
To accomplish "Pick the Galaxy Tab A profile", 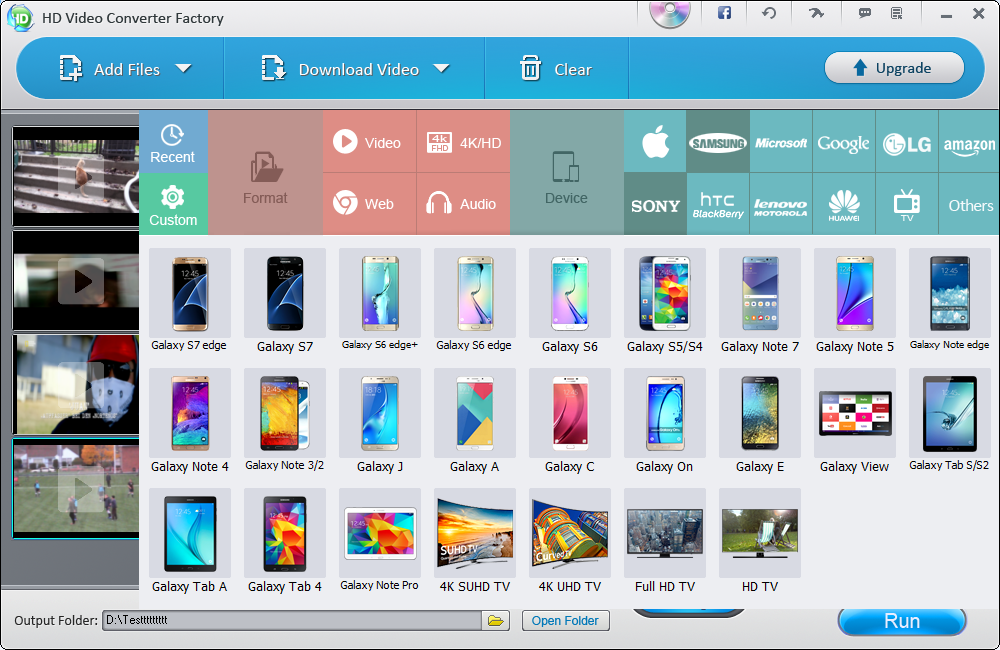I will (189, 541).
